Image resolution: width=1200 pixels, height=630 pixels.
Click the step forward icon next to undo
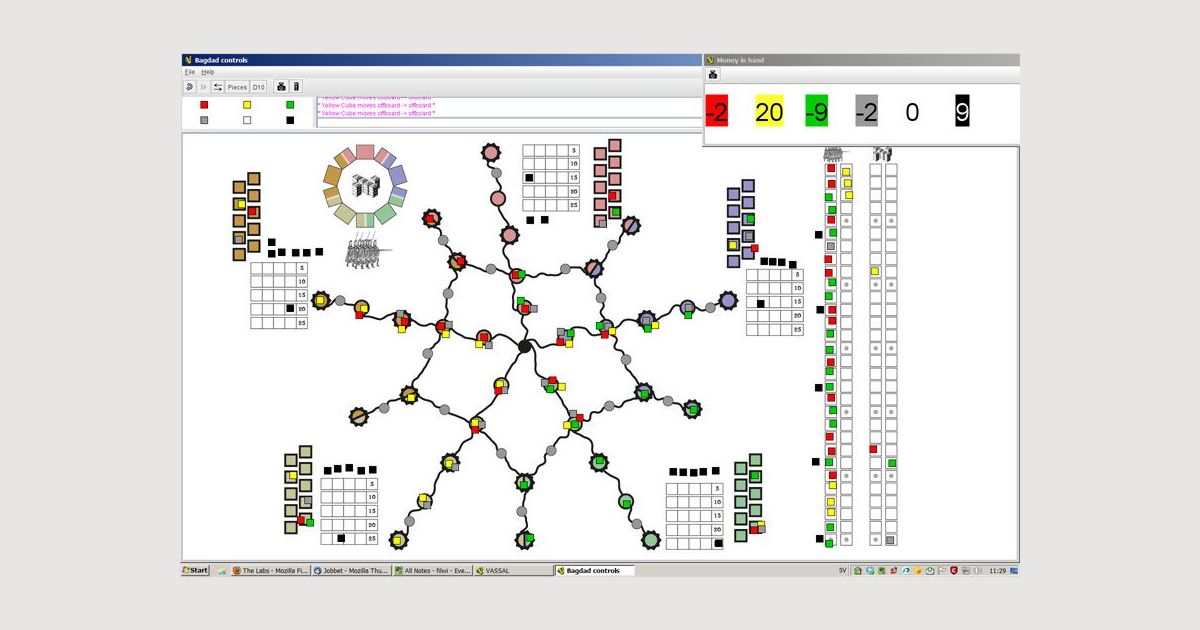pyautogui.click(x=204, y=87)
